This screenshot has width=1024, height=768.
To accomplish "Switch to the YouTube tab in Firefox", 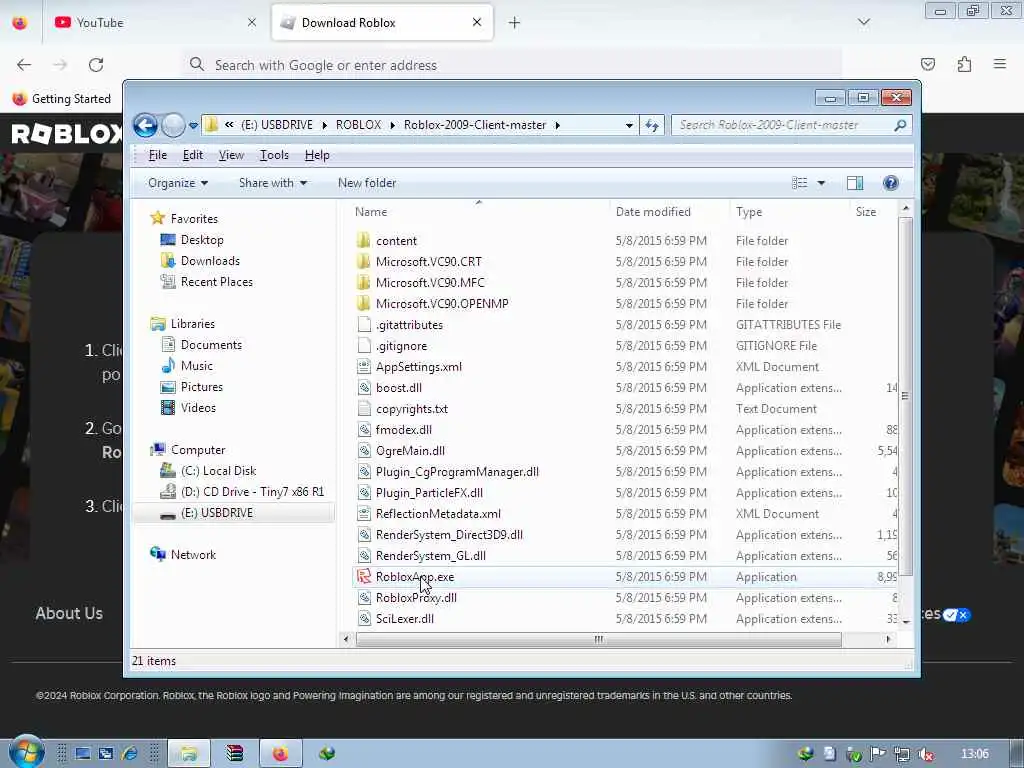I will pos(155,22).
